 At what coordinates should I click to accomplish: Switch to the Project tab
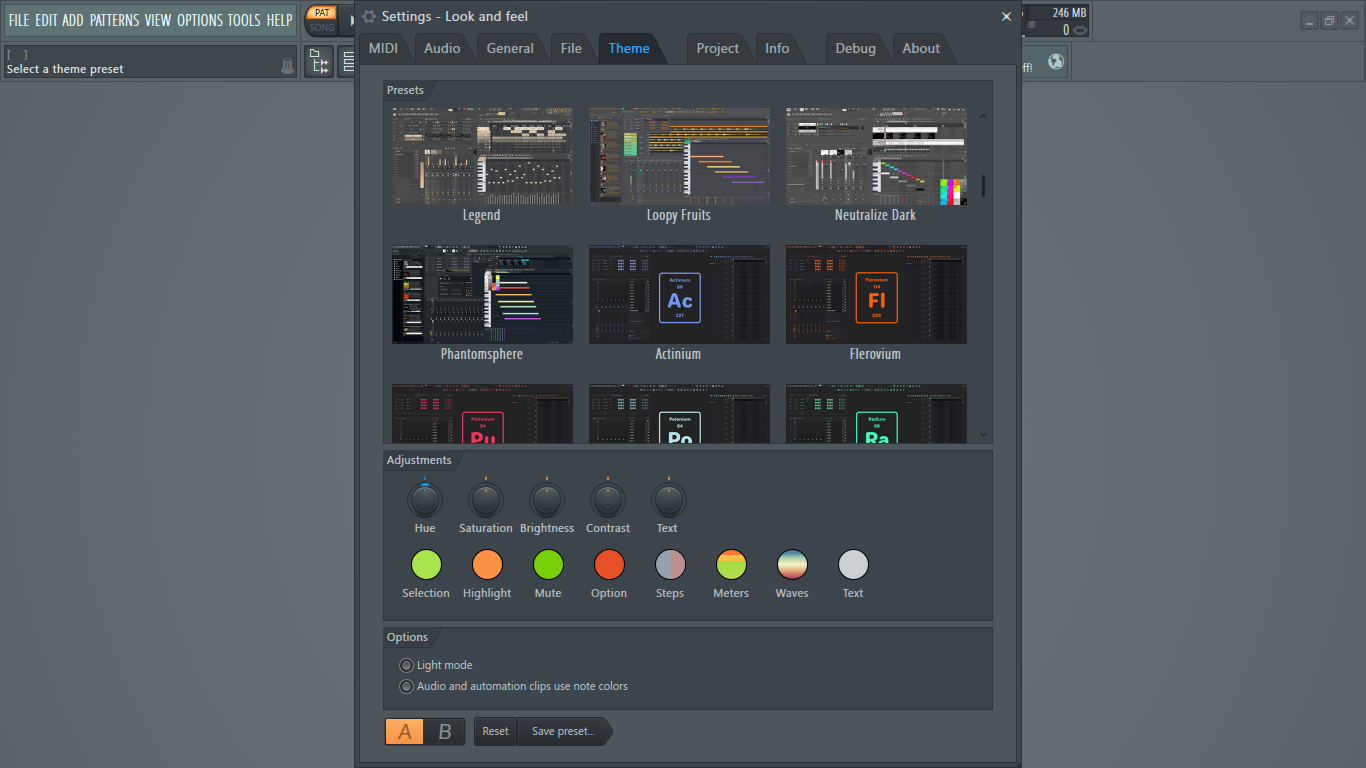(718, 48)
